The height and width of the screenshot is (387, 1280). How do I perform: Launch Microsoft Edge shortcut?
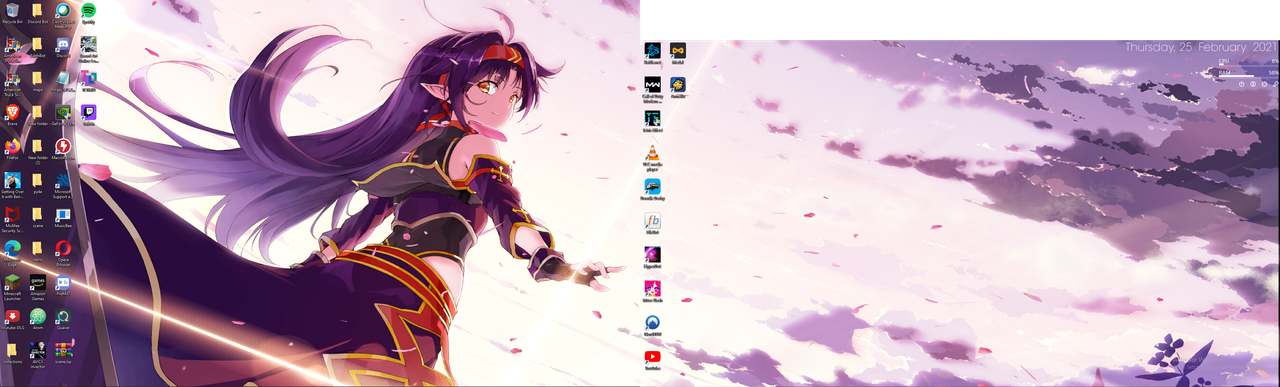click(12, 251)
